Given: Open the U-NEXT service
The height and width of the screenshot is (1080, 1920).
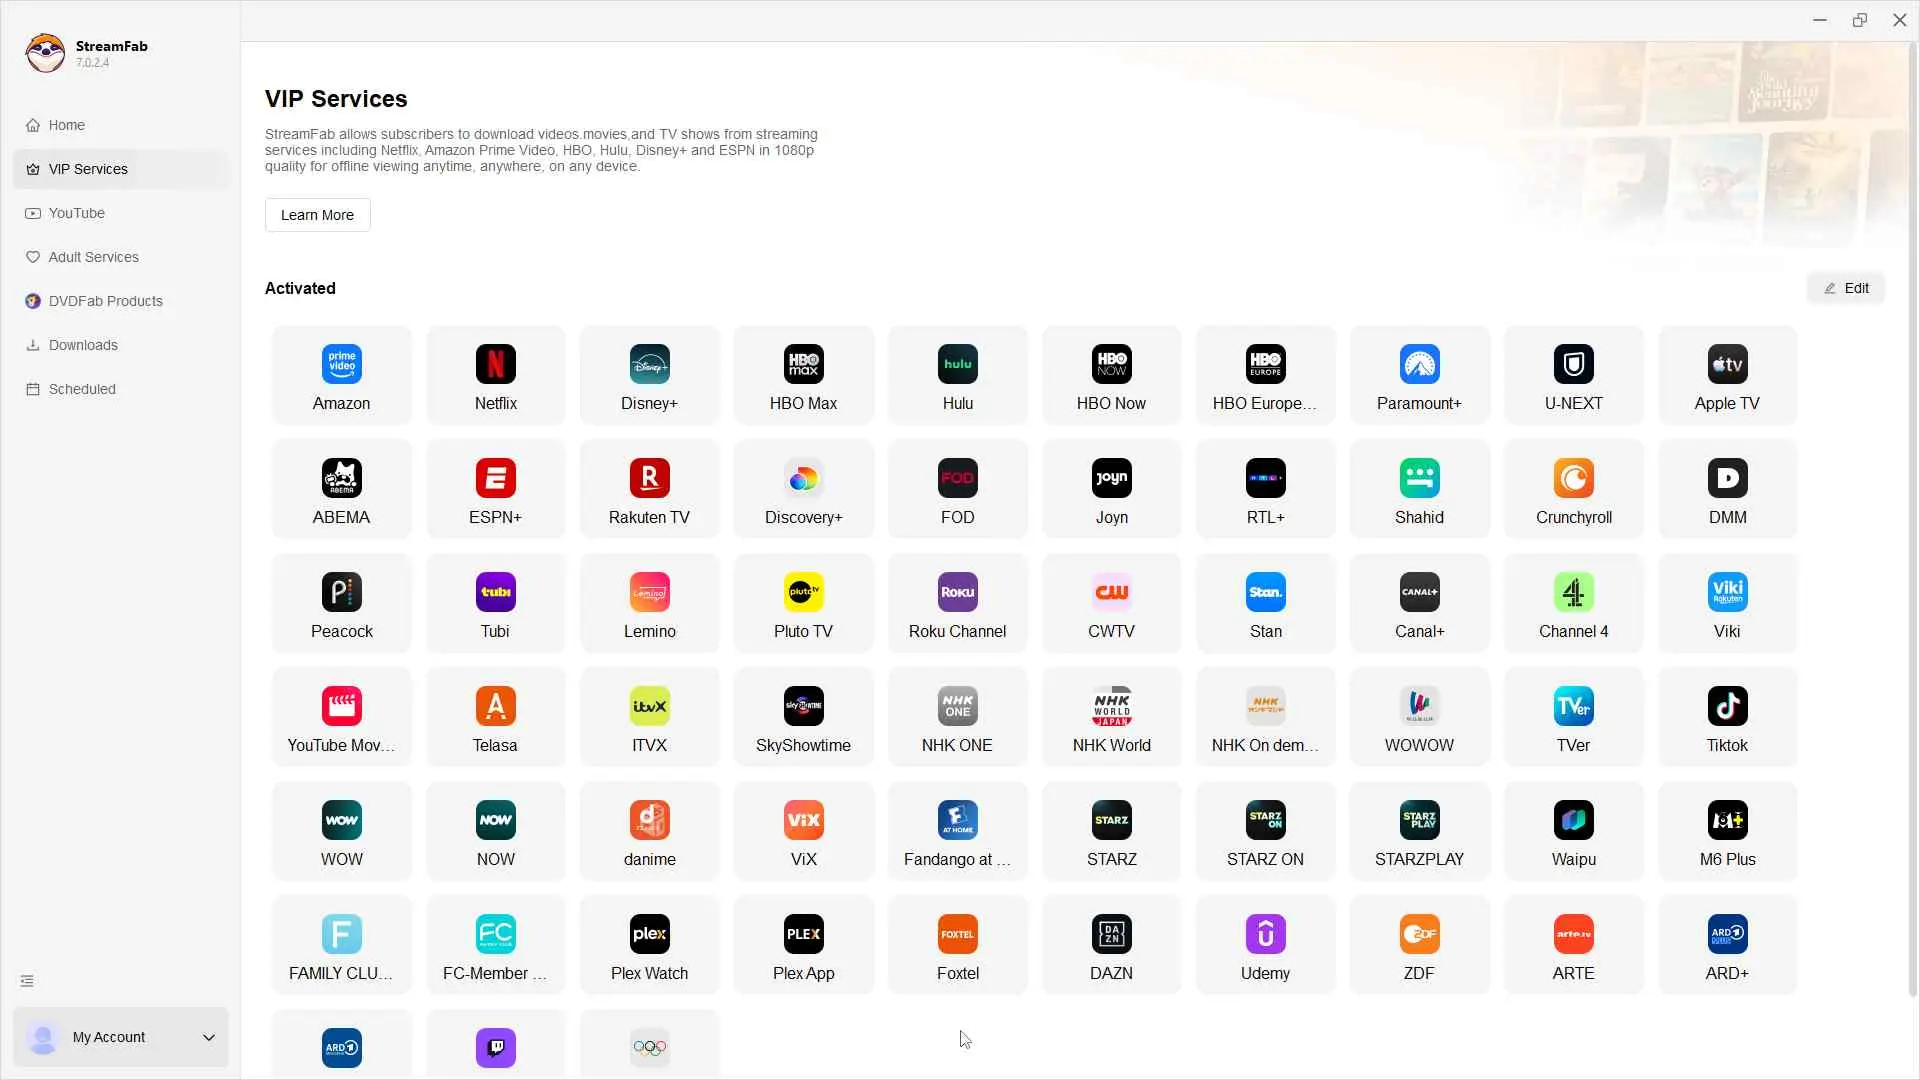Looking at the screenshot, I should click(1573, 376).
